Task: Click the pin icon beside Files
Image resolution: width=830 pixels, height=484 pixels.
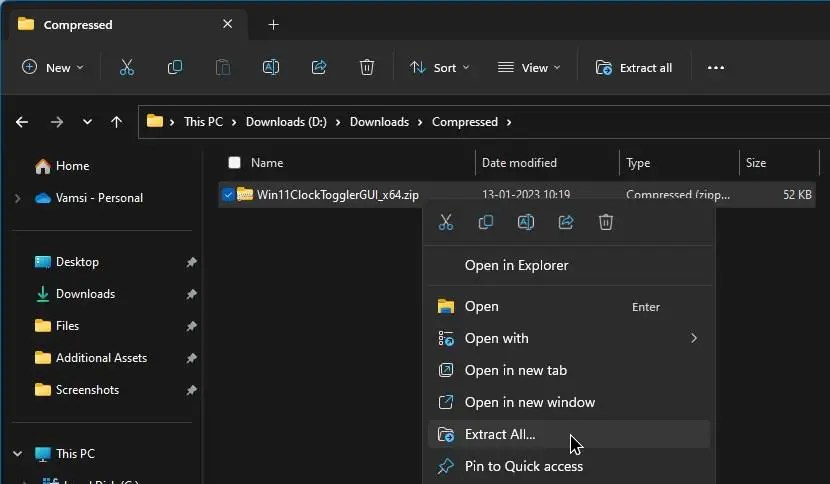Action: point(191,326)
